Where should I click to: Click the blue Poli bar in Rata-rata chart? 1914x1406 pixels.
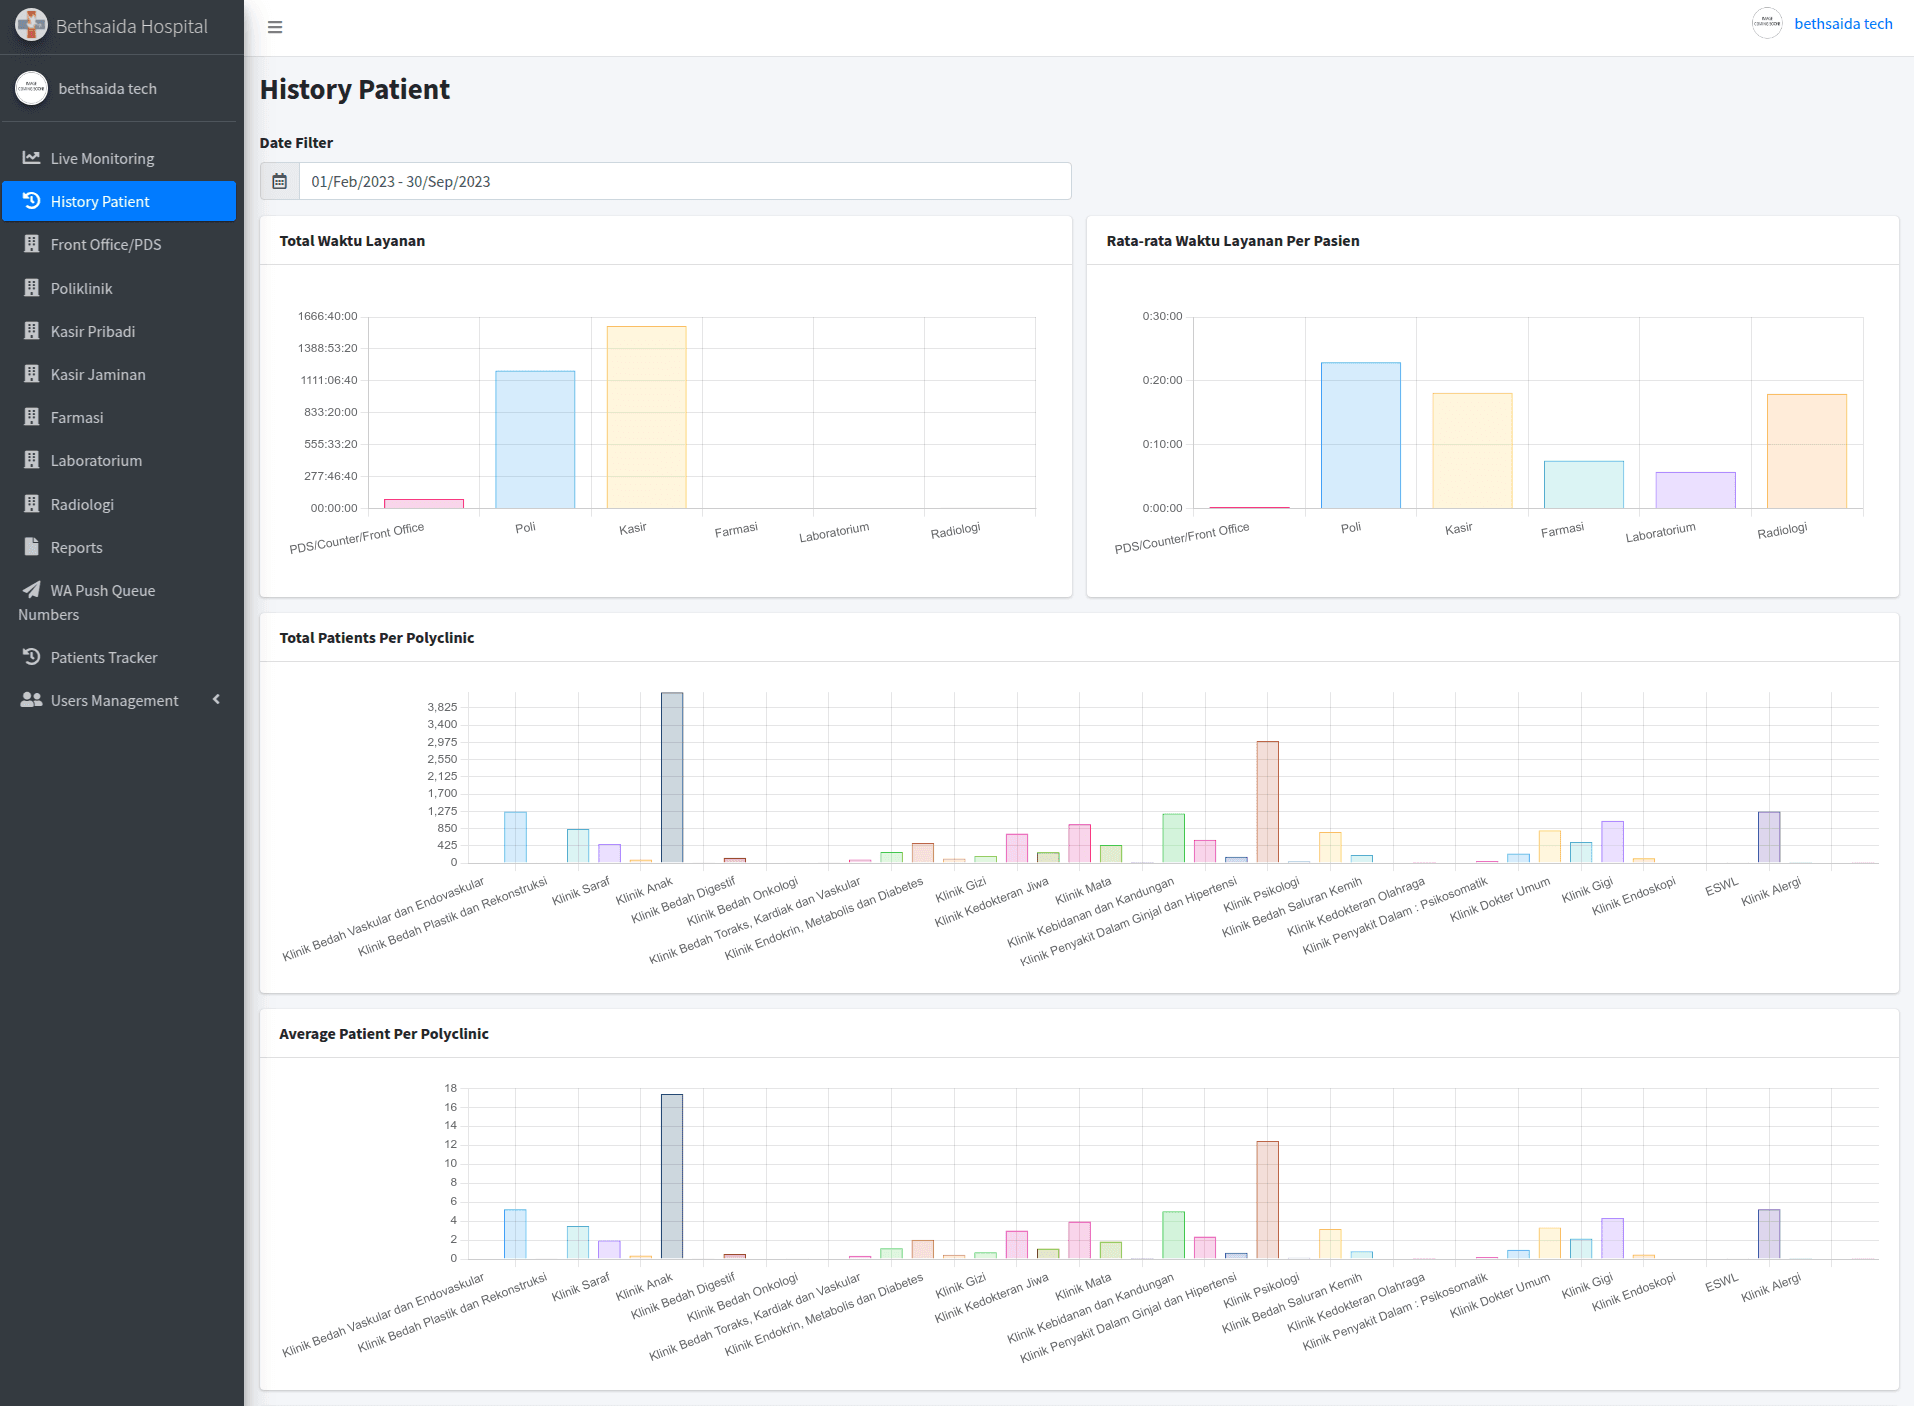1360,435
